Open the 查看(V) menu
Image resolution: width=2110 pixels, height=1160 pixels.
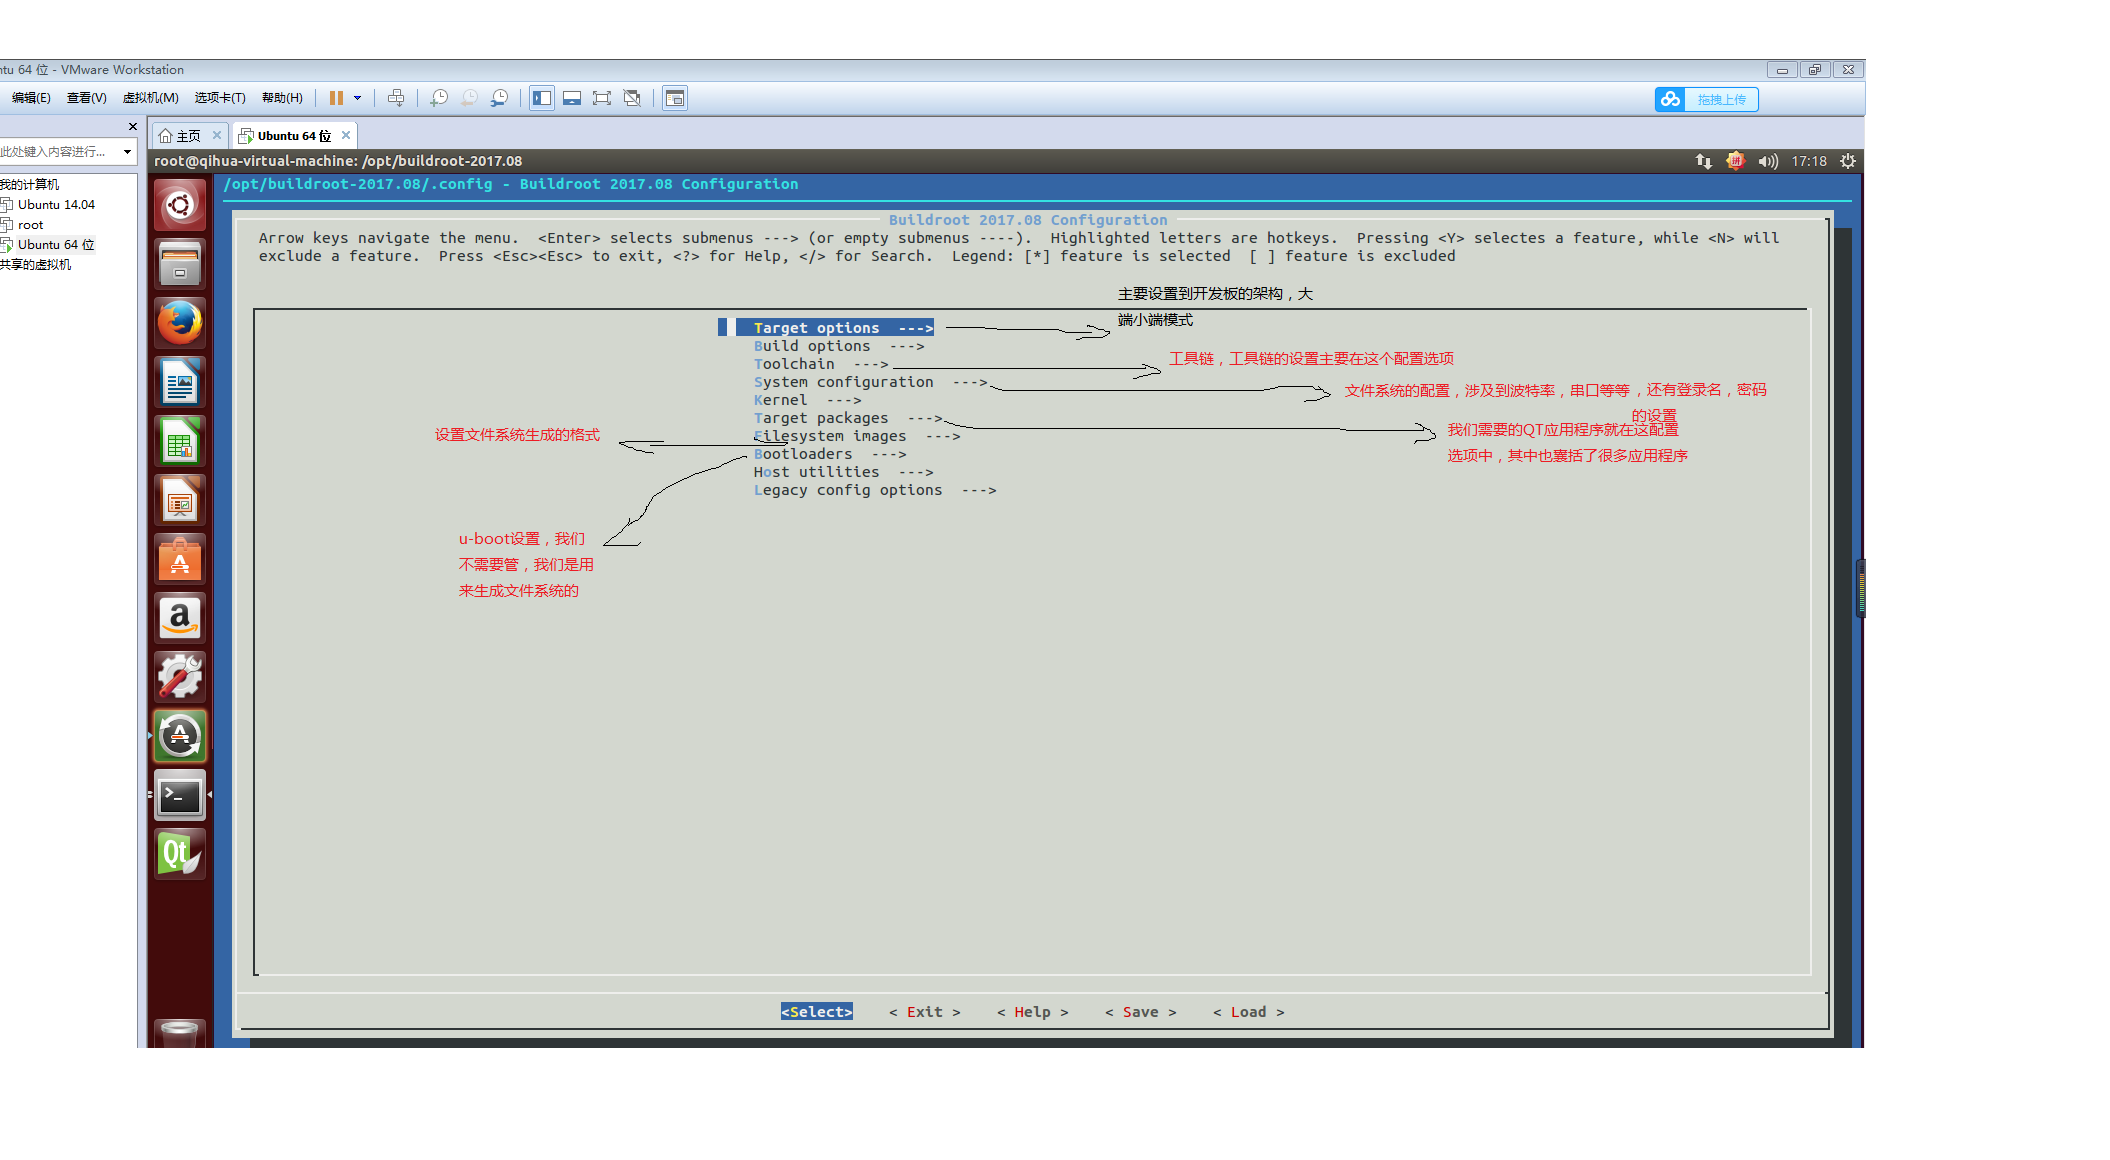click(86, 98)
